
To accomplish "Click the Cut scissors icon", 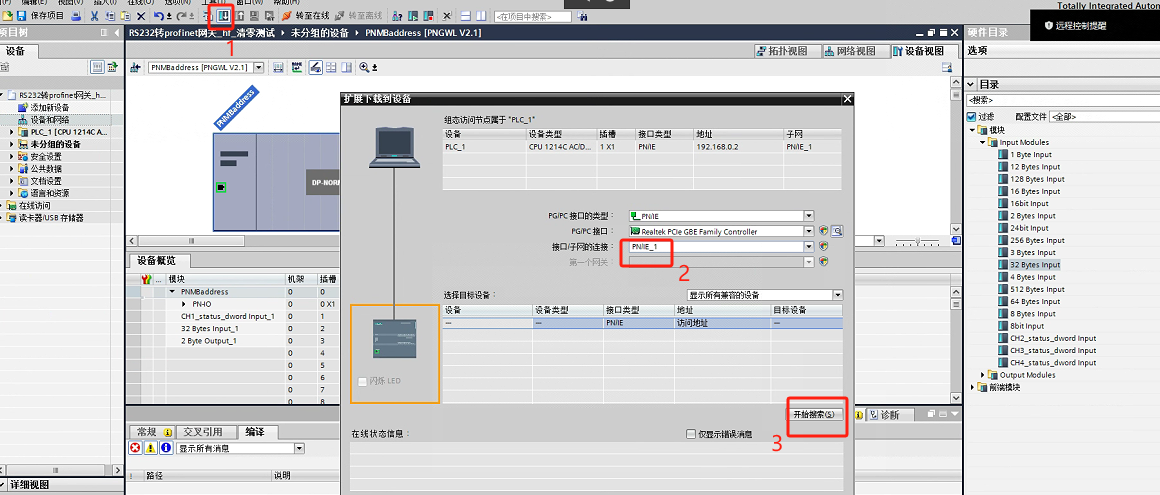I will [95, 15].
